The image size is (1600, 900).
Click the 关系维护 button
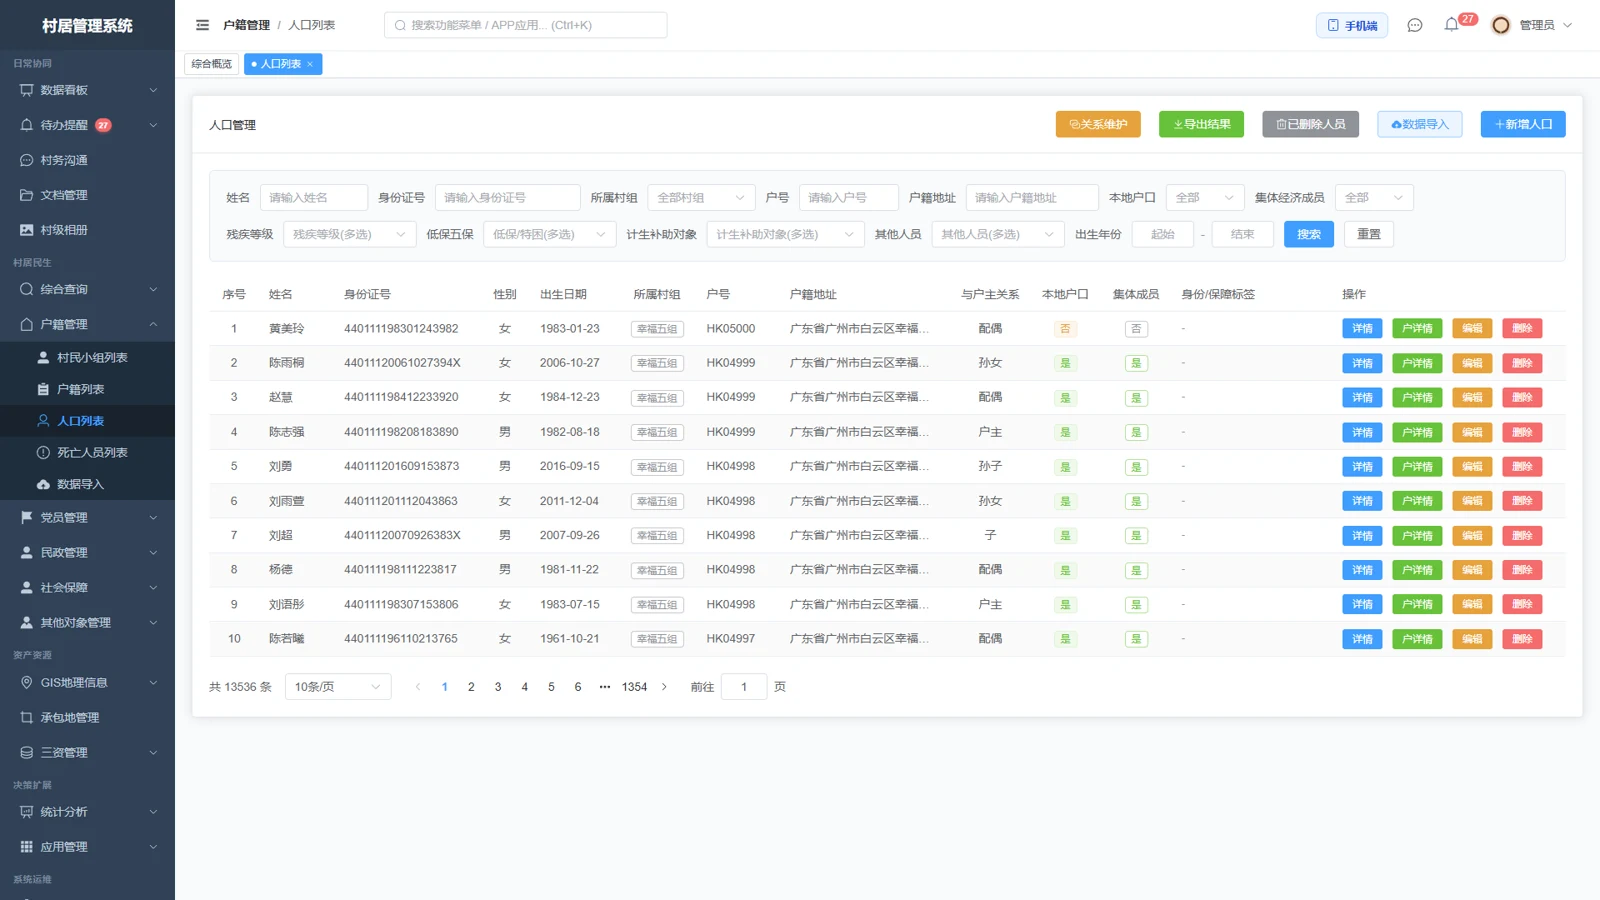(x=1098, y=124)
